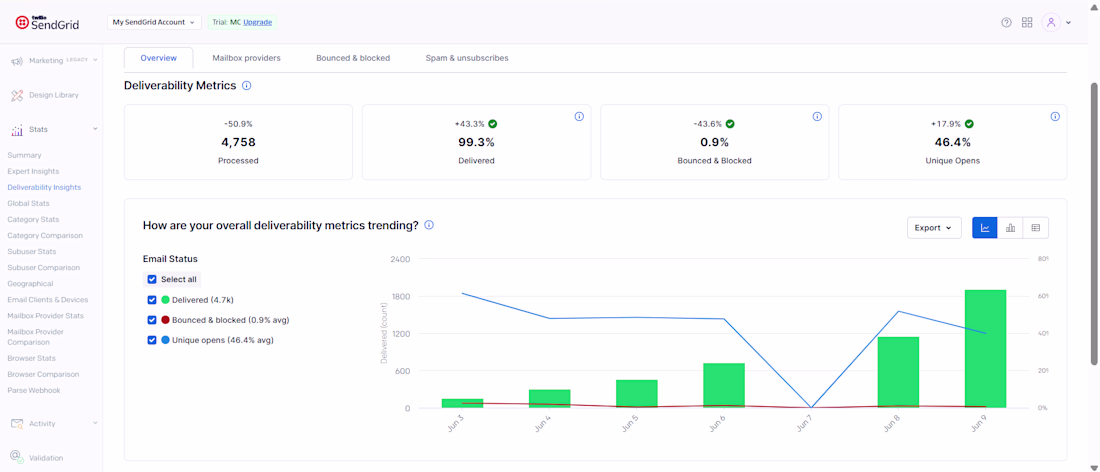
Task: Collapse the Stats sidebar section
Action: point(95,129)
